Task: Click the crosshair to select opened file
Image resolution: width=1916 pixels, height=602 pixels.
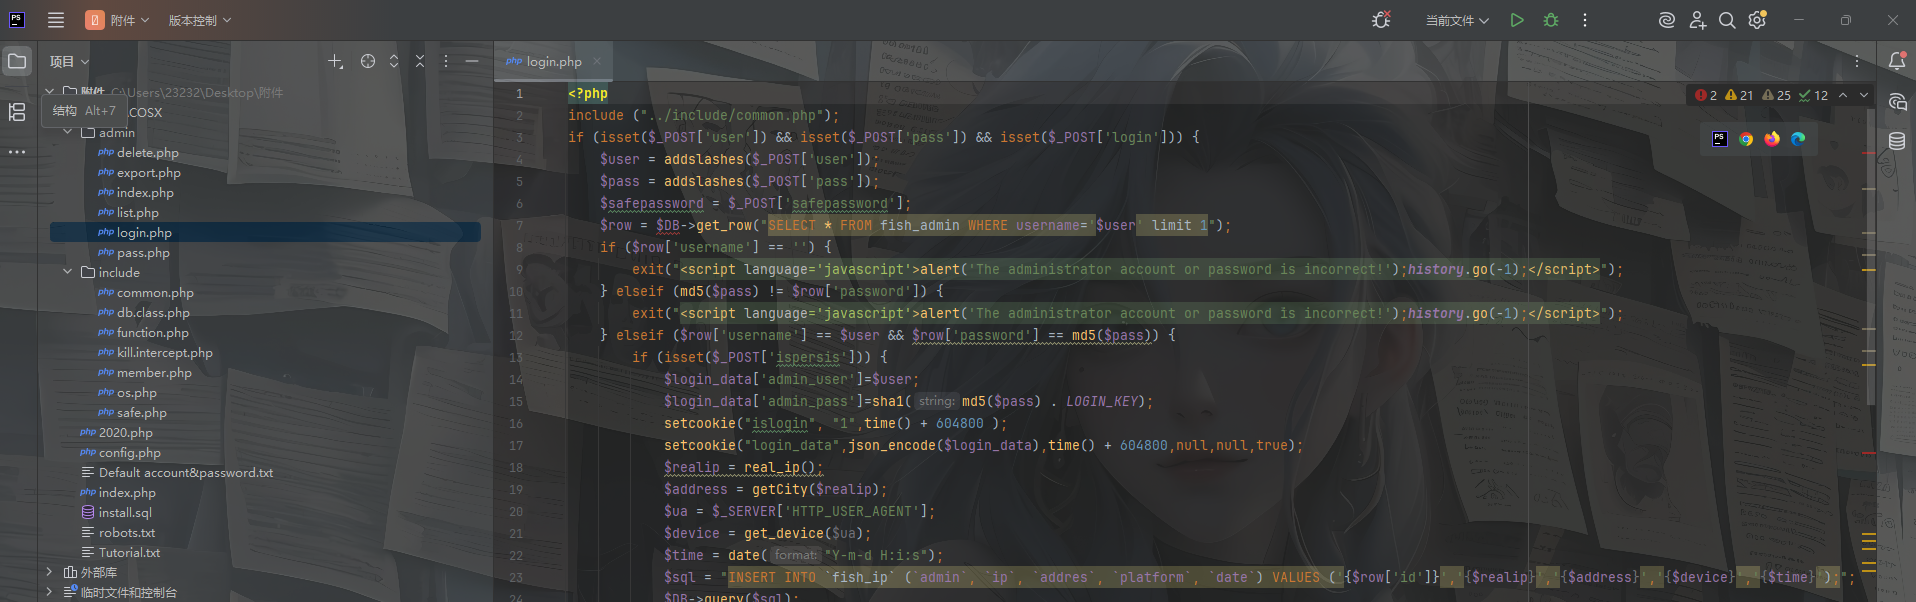Action: (x=368, y=61)
